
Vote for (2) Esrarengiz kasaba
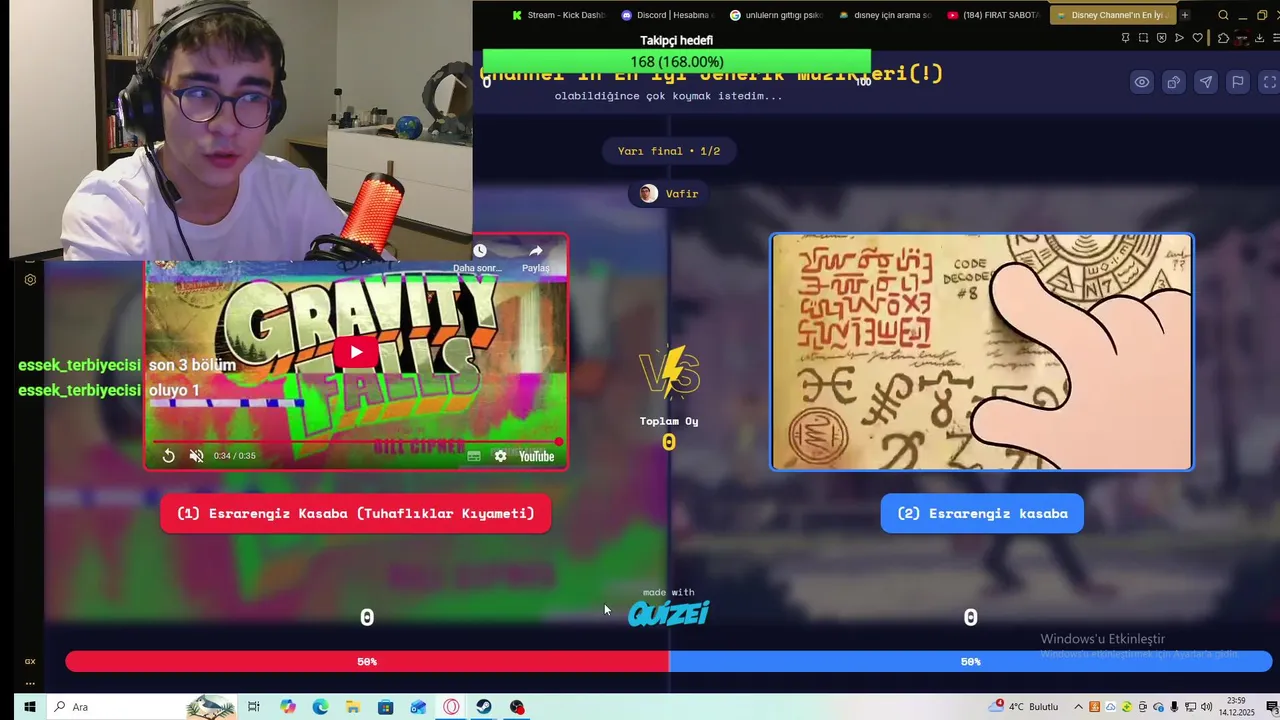(x=982, y=513)
